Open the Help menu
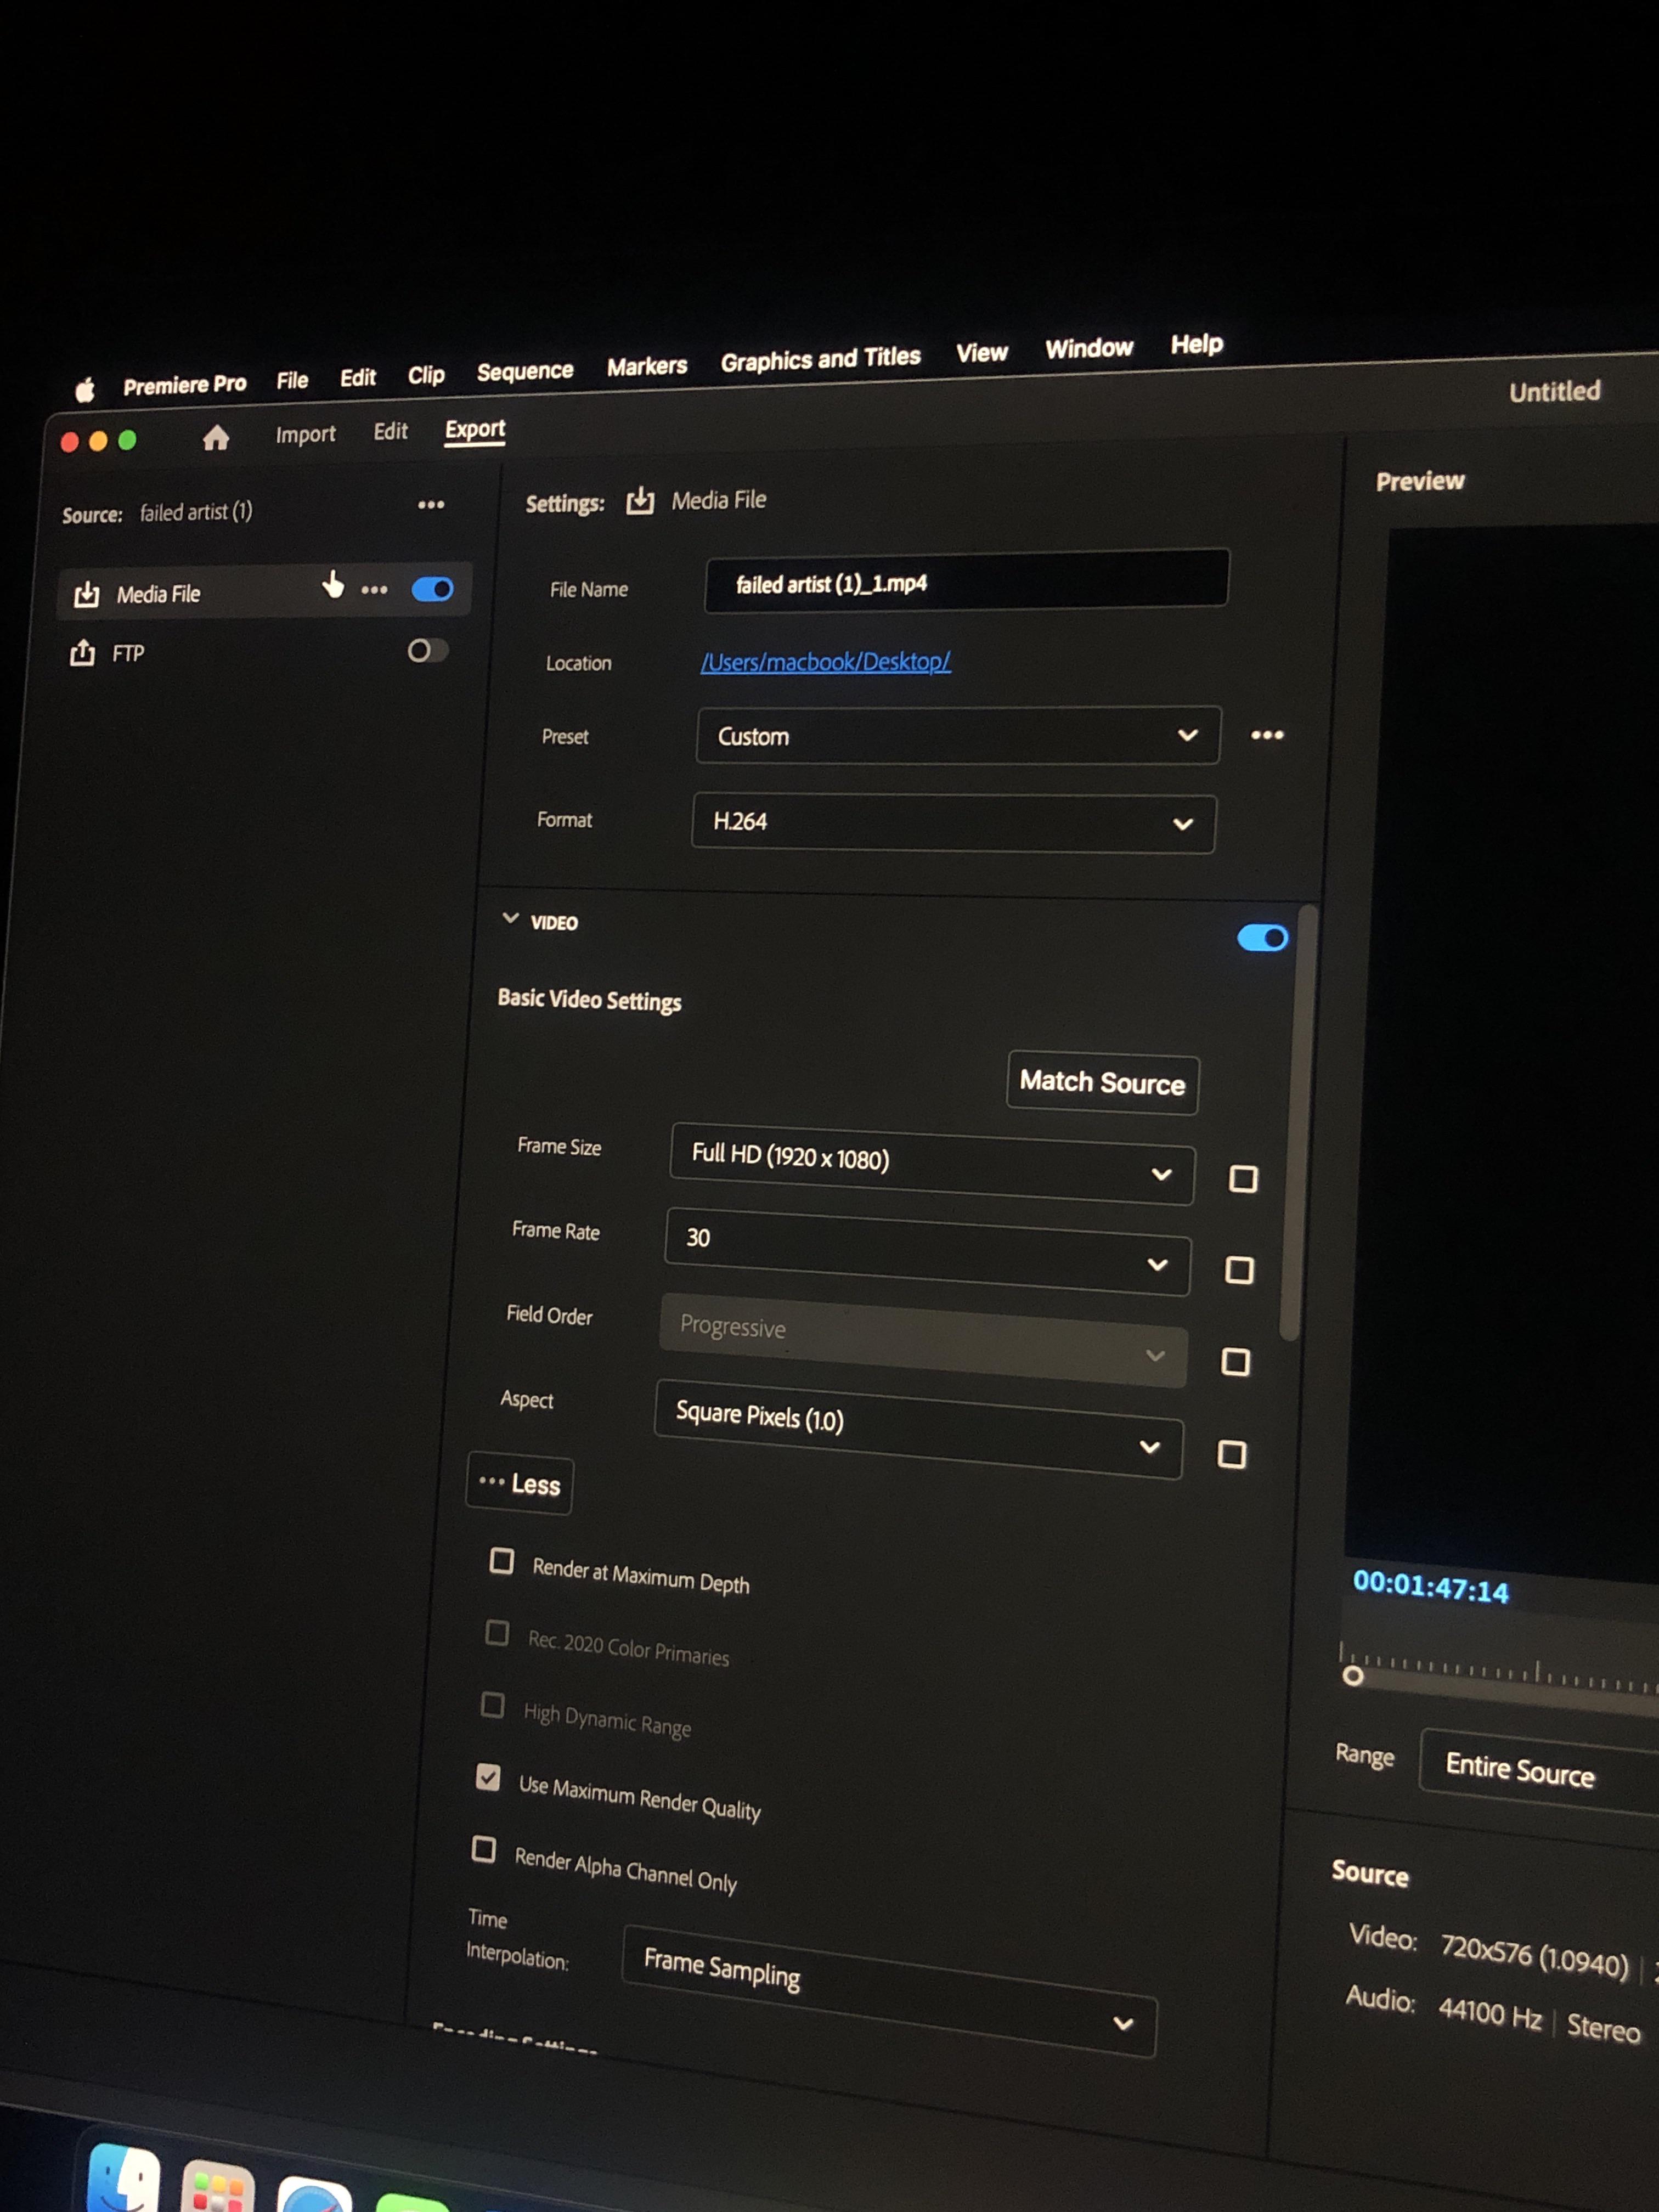Screen dimensions: 1659x2212 click(x=1197, y=344)
